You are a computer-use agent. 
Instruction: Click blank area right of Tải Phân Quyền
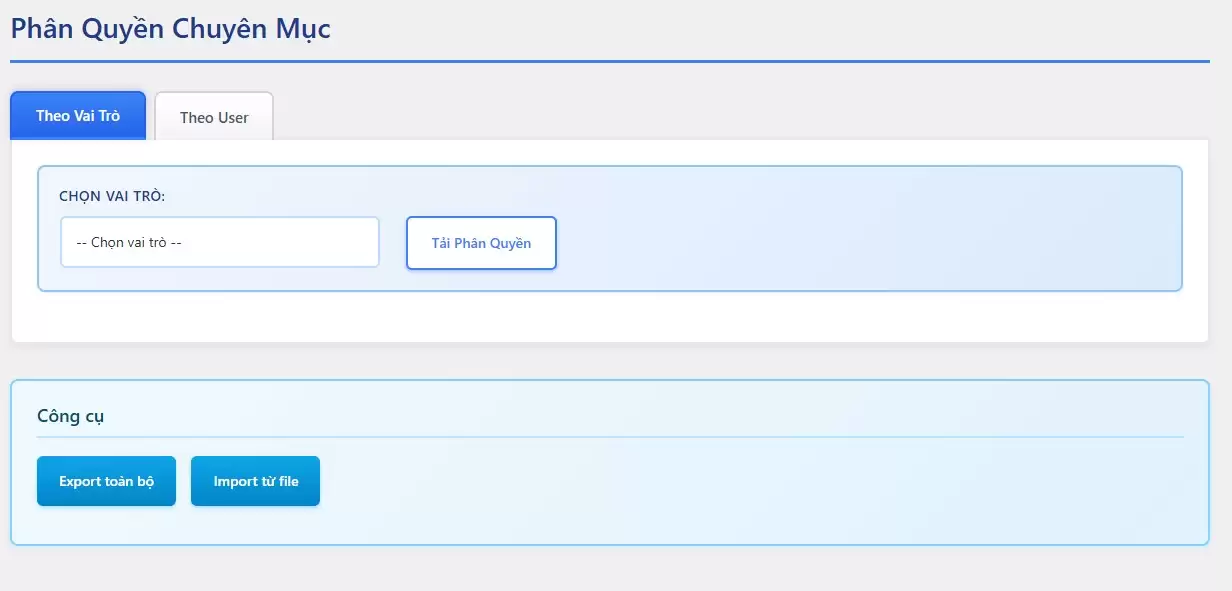click(850, 243)
